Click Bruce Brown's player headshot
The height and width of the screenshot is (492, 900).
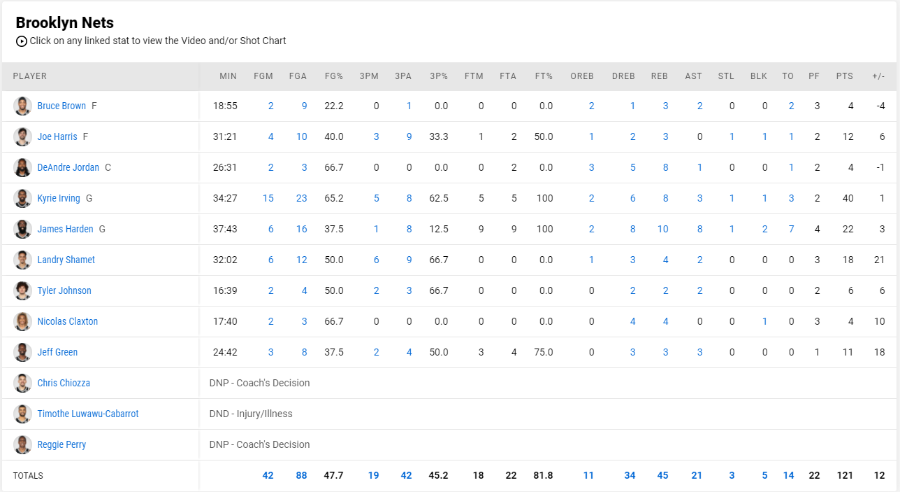[x=22, y=106]
